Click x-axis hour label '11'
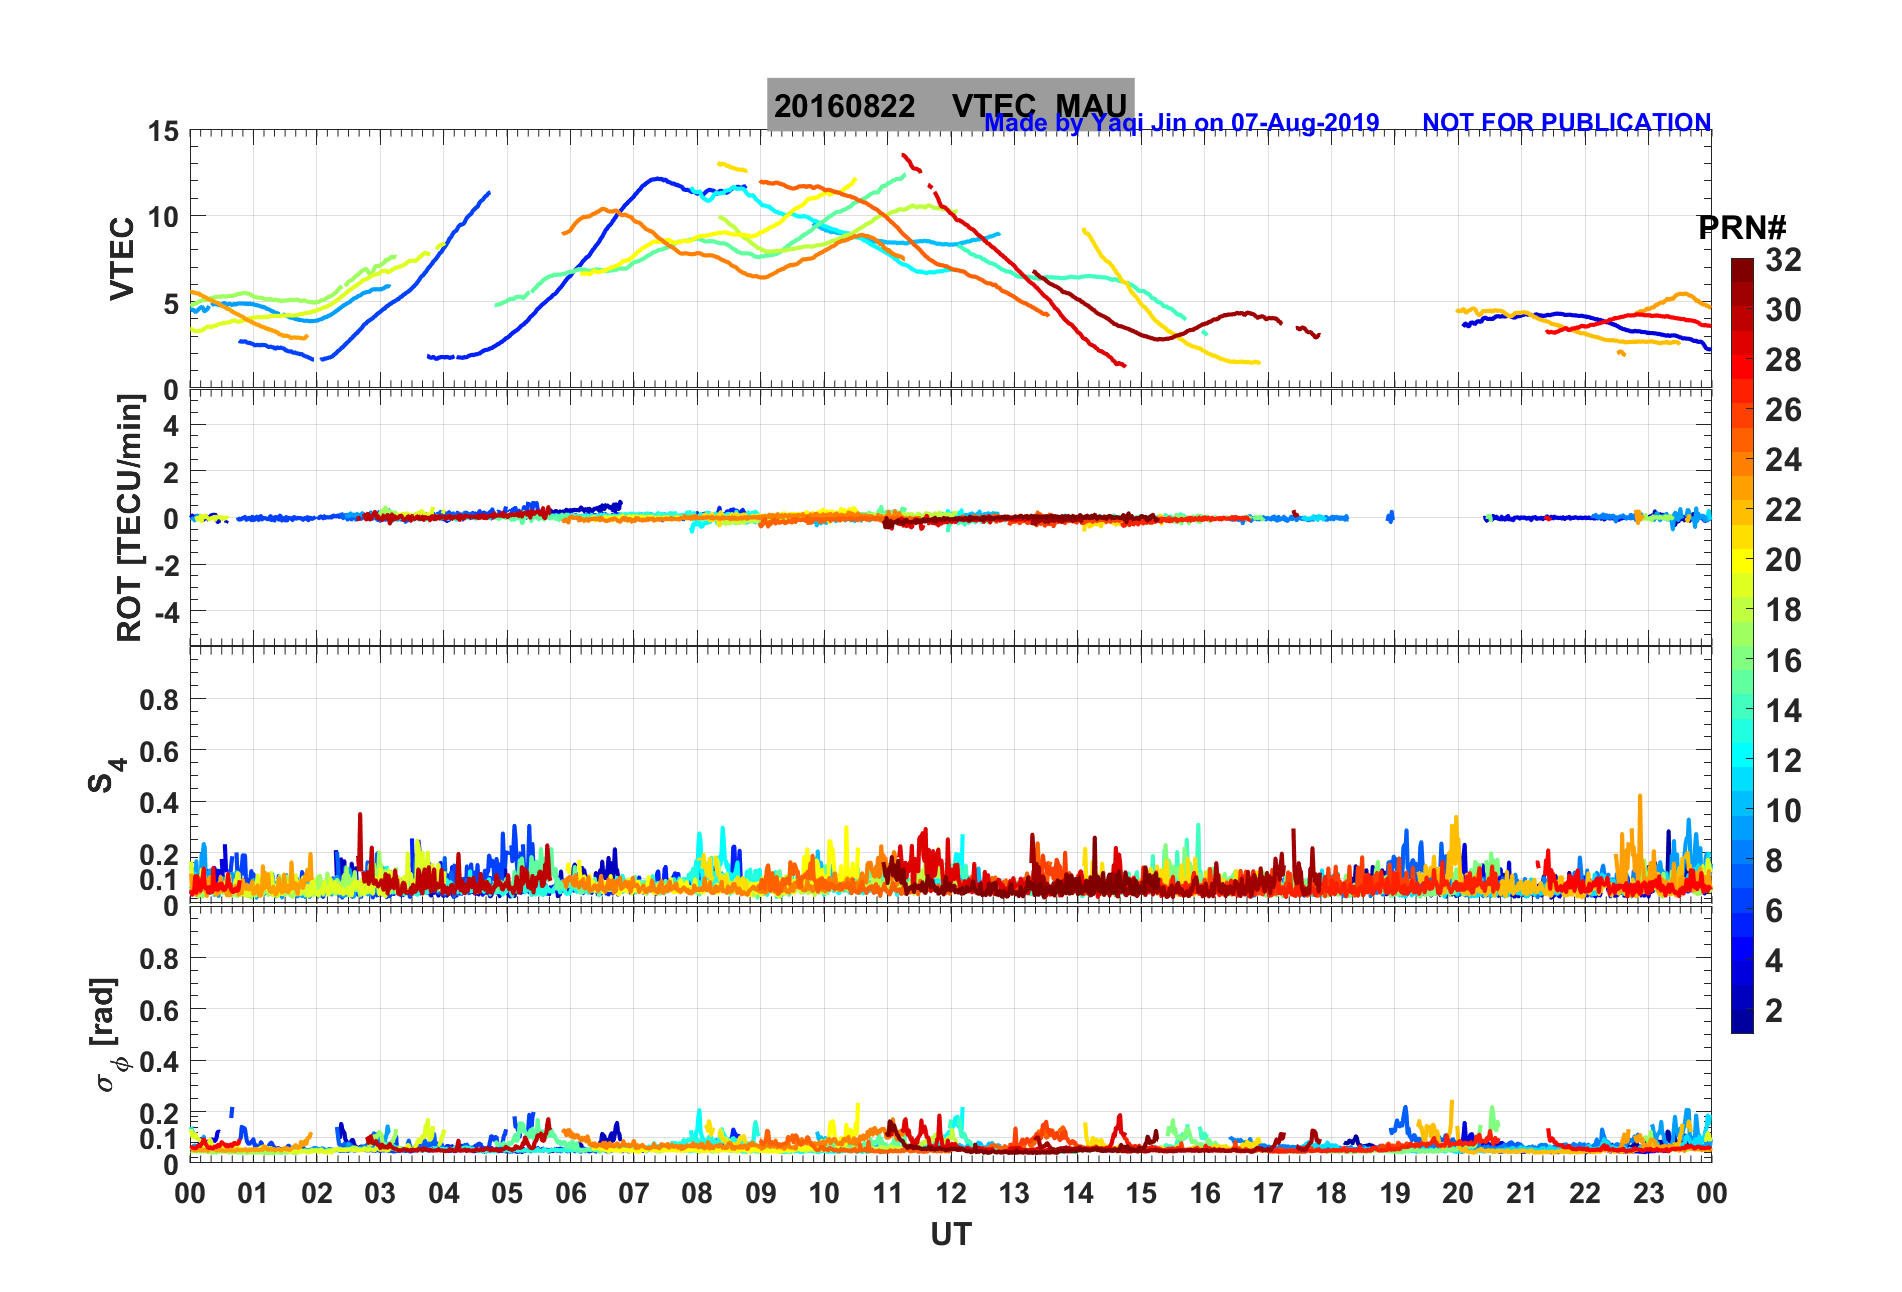1902x1292 pixels. (x=888, y=1193)
